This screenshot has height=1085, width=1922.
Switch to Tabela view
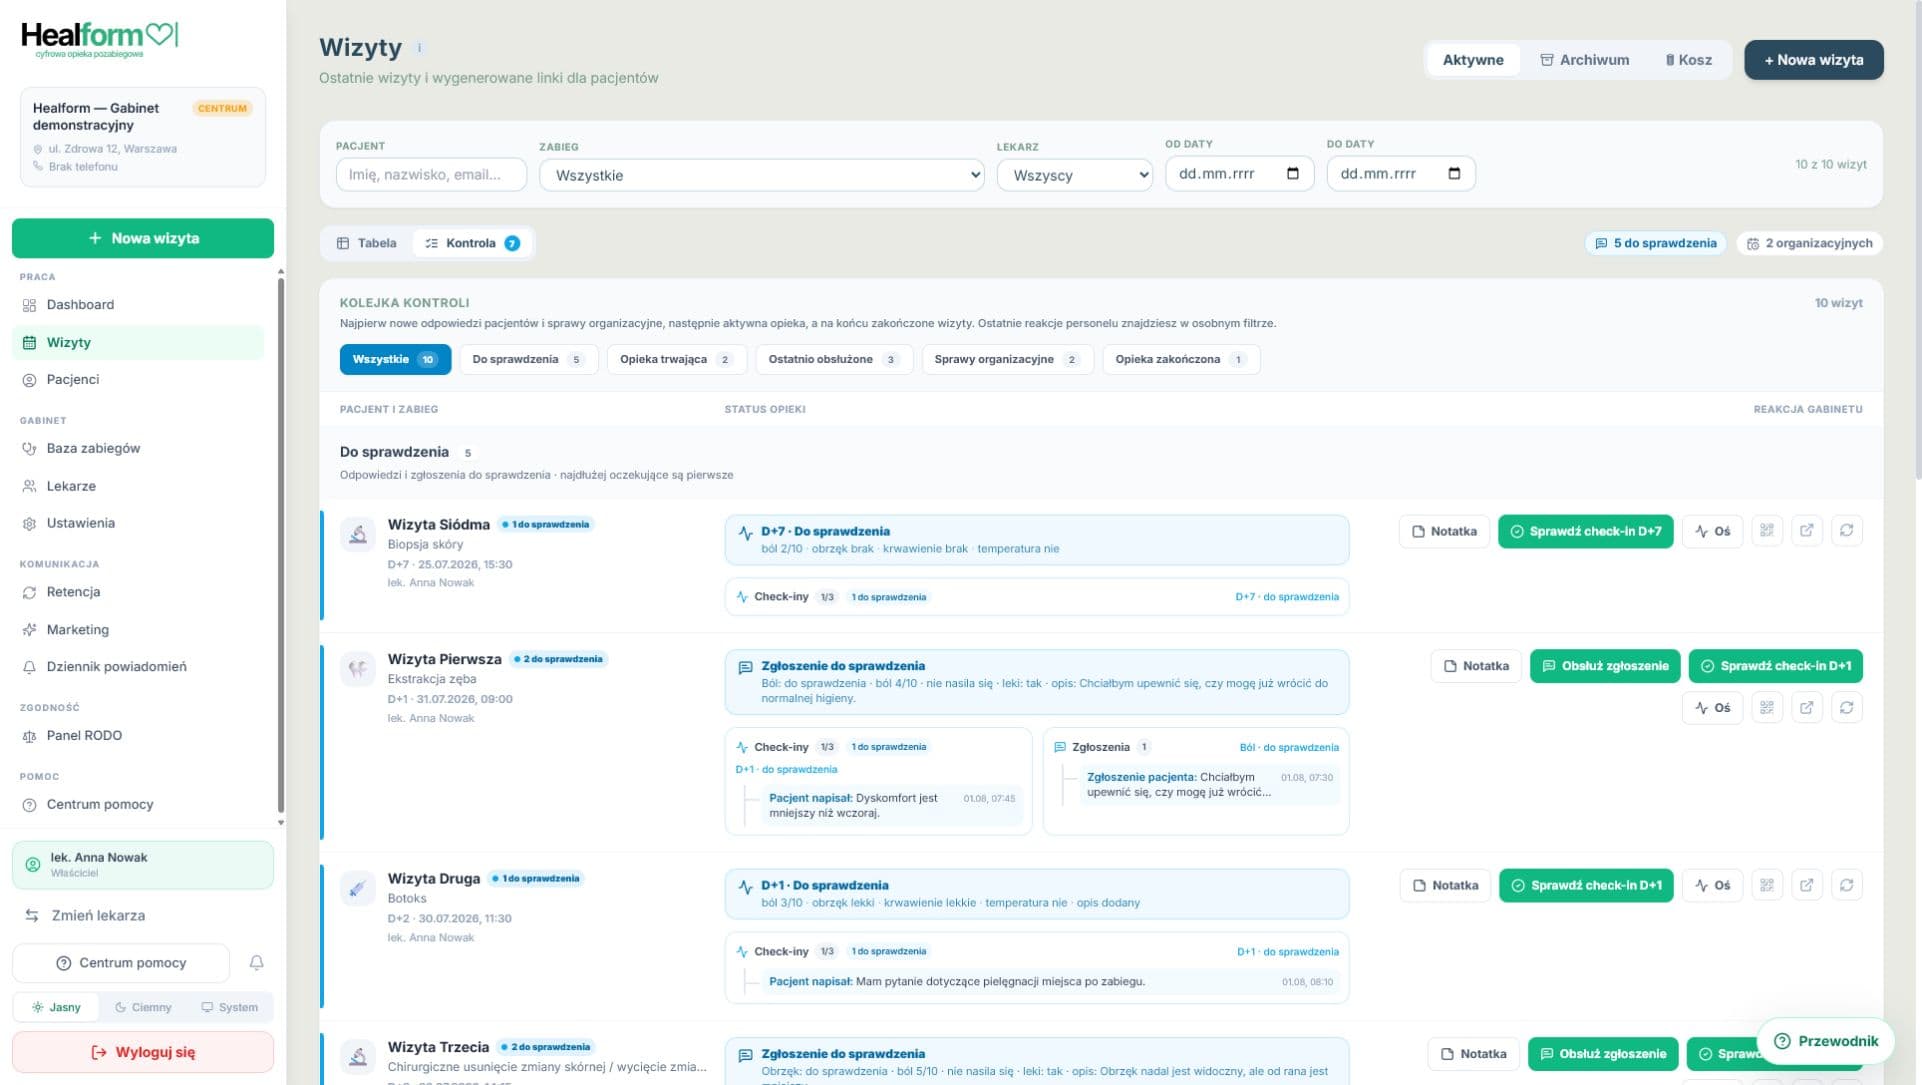click(x=367, y=243)
